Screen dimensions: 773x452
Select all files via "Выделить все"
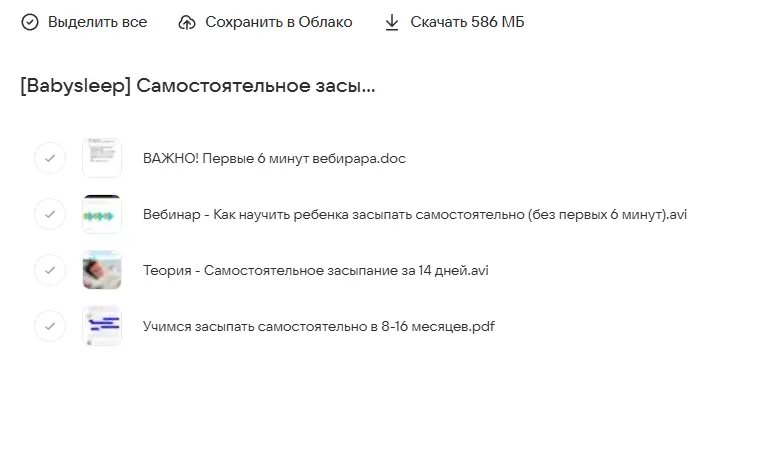(x=97, y=22)
